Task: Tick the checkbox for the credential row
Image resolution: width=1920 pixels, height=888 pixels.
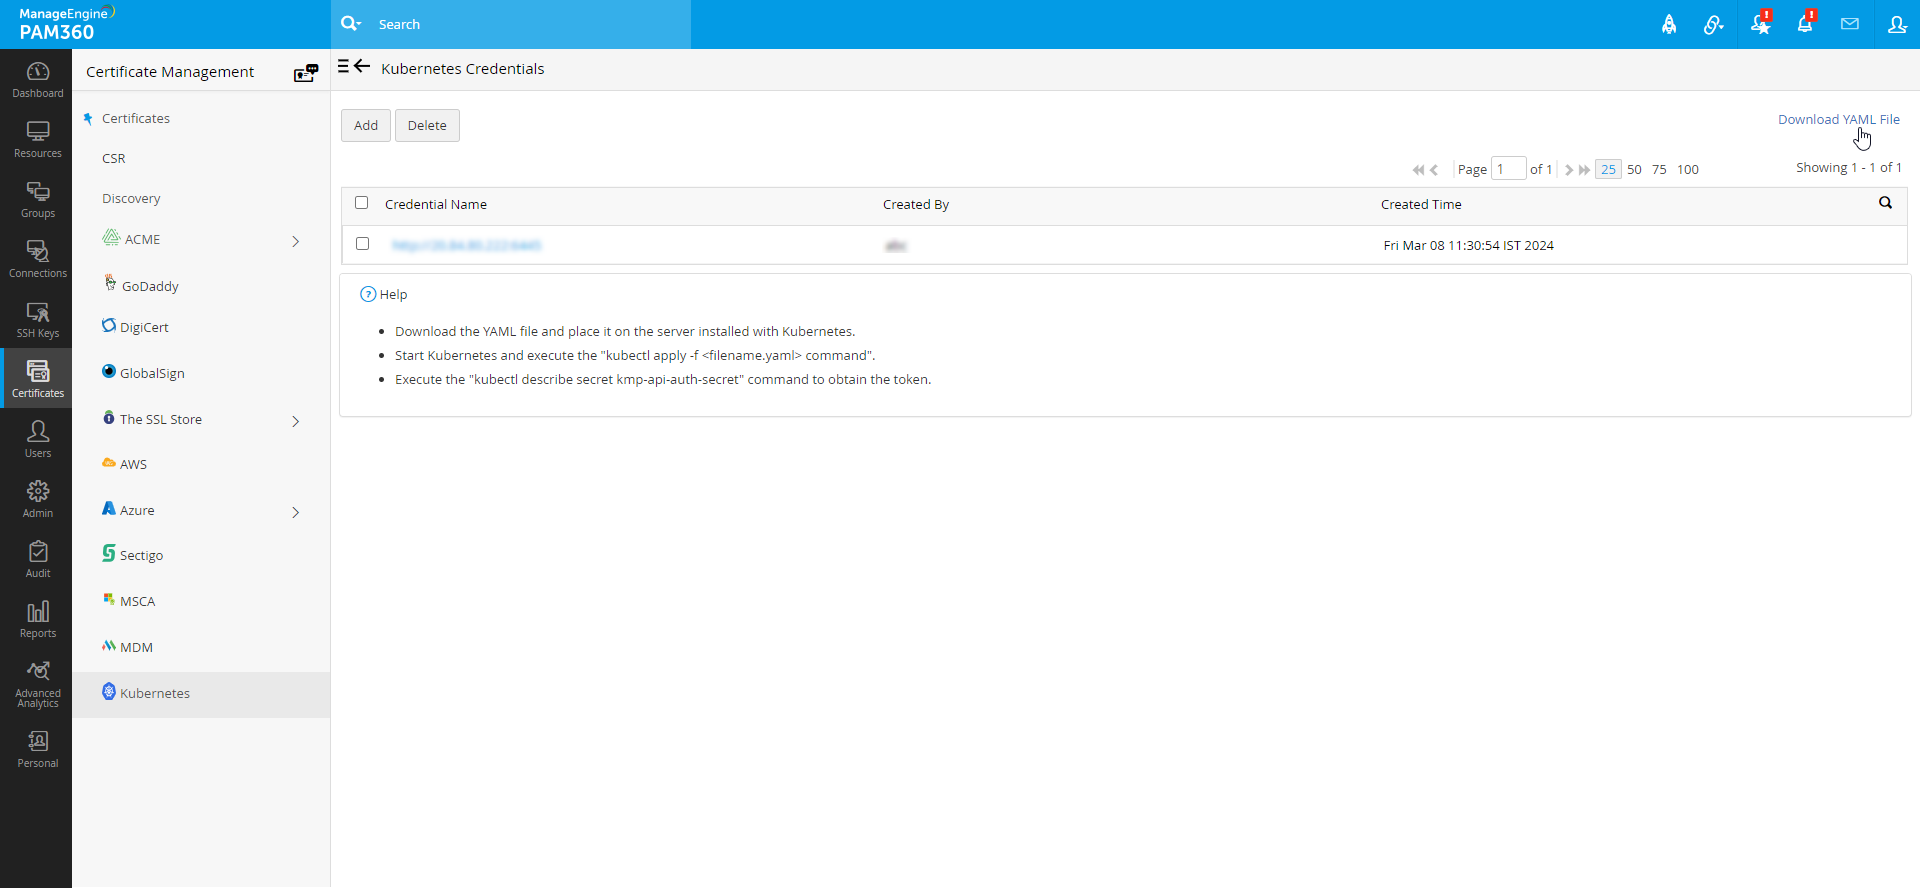Action: [362, 244]
